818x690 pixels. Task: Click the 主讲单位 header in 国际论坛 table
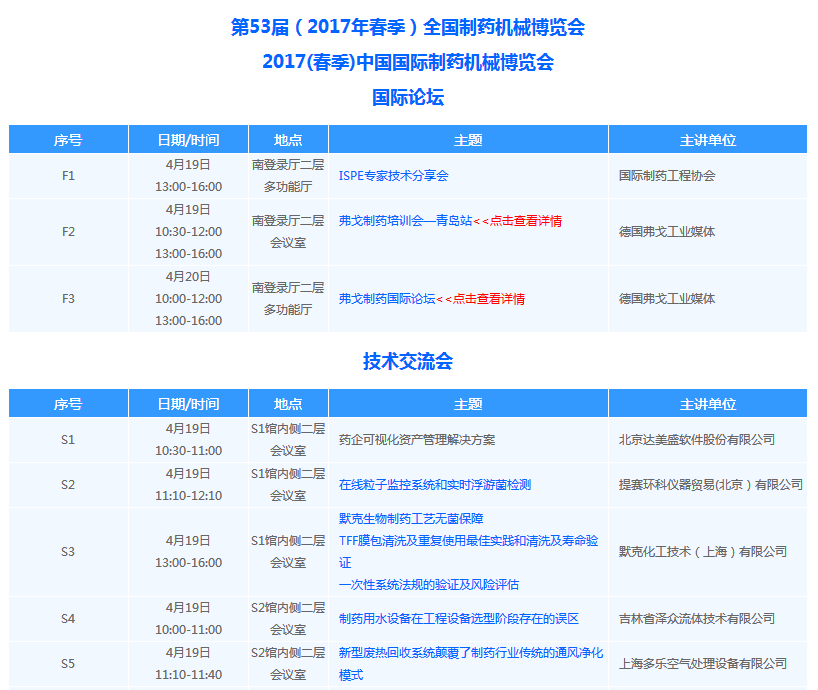[707, 140]
